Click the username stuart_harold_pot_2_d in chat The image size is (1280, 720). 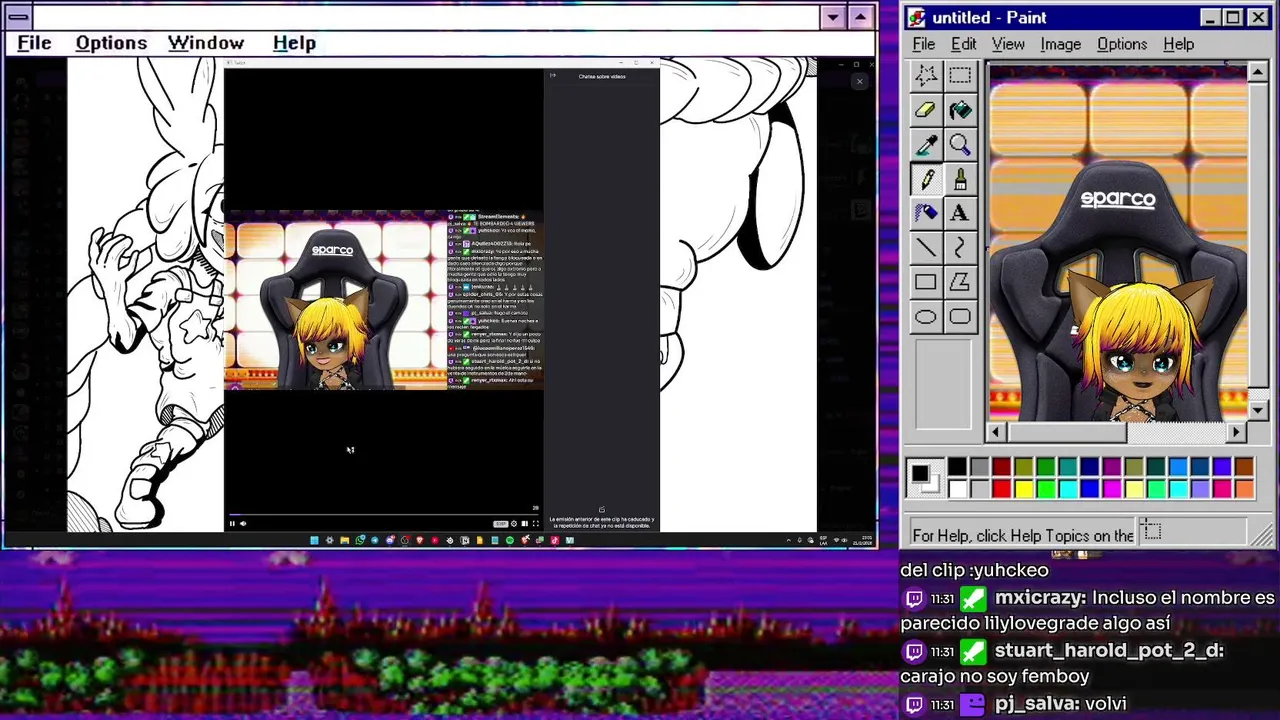point(1109,650)
